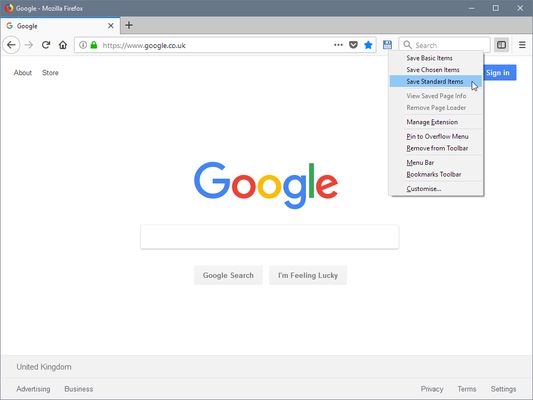Choose Save Chosen Items
533x400 pixels.
coord(436,70)
